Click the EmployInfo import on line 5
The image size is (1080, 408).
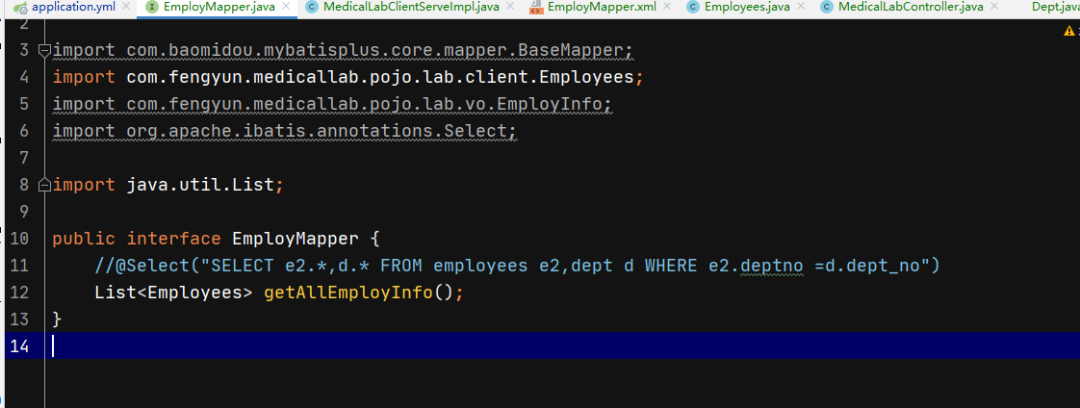click(x=332, y=104)
